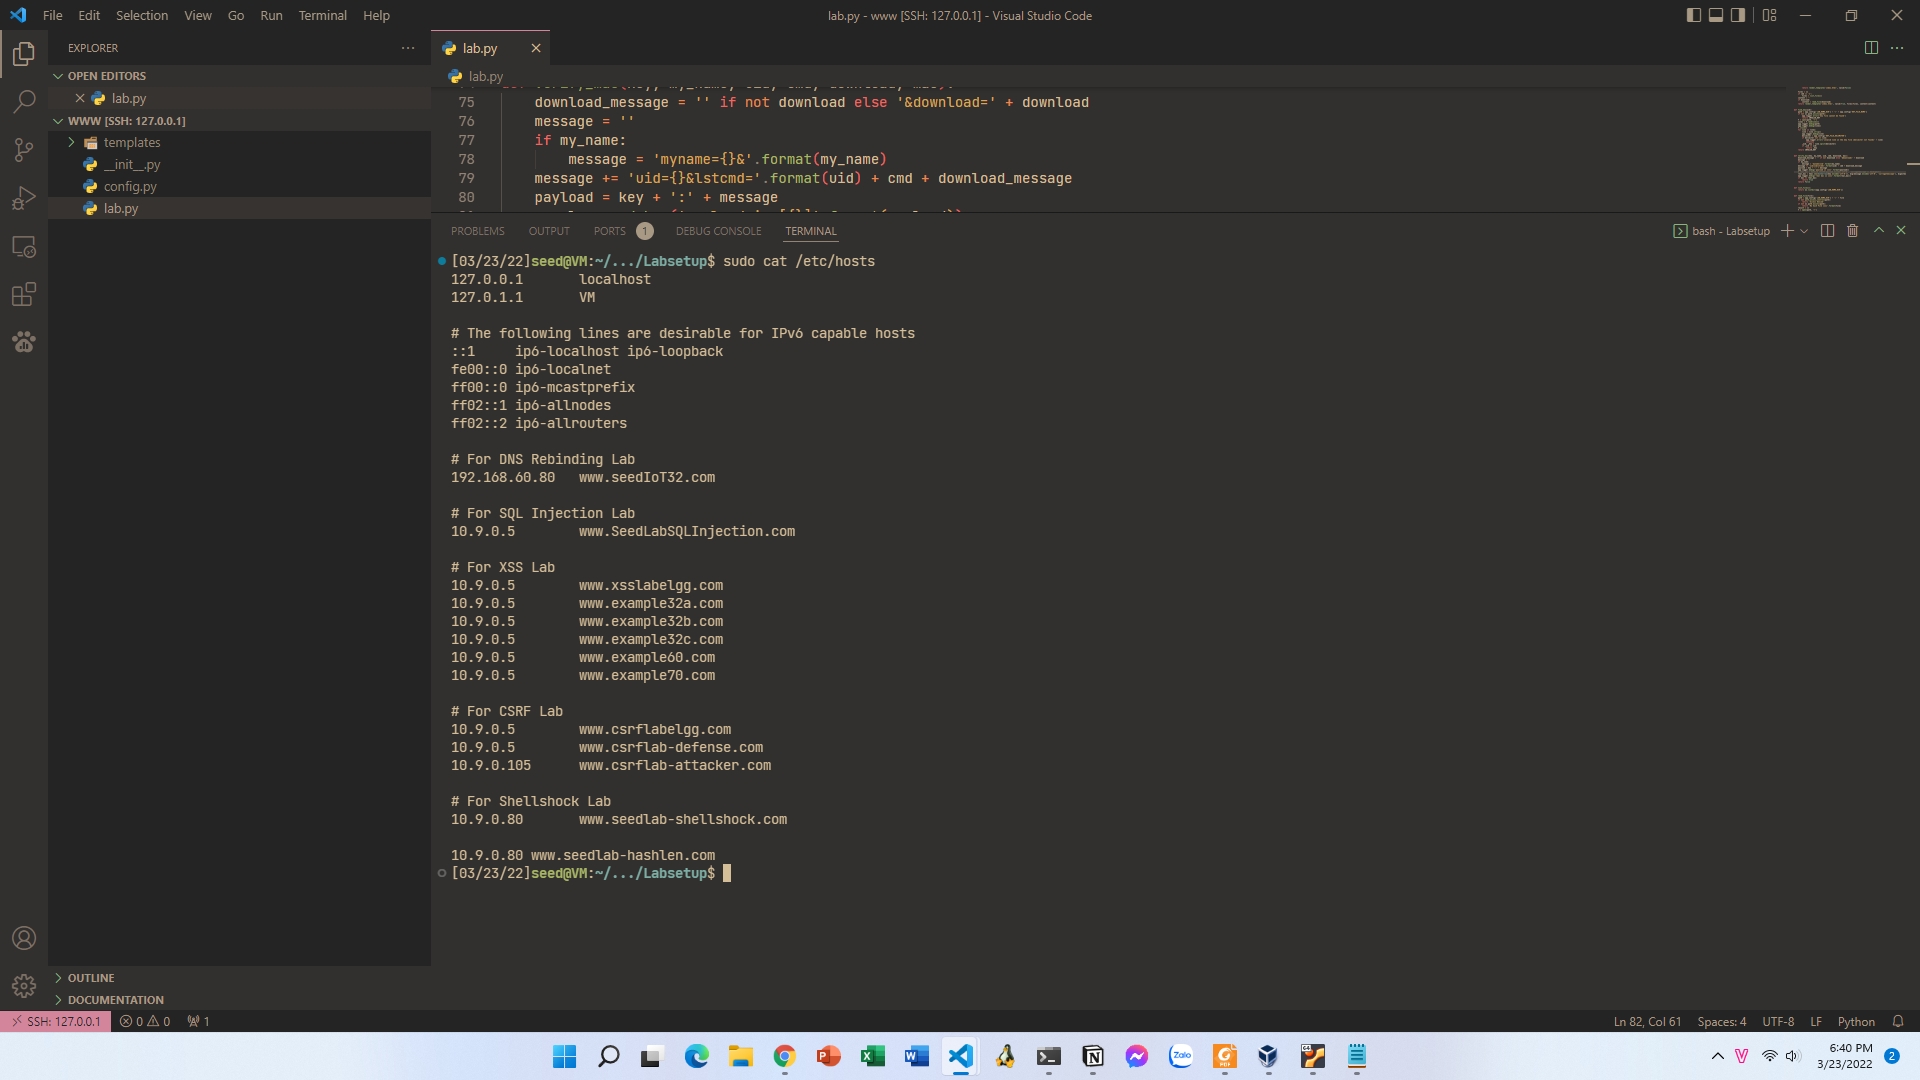This screenshot has height=1080, width=1920.
Task: Split the terminal pane
Action: (x=1827, y=231)
